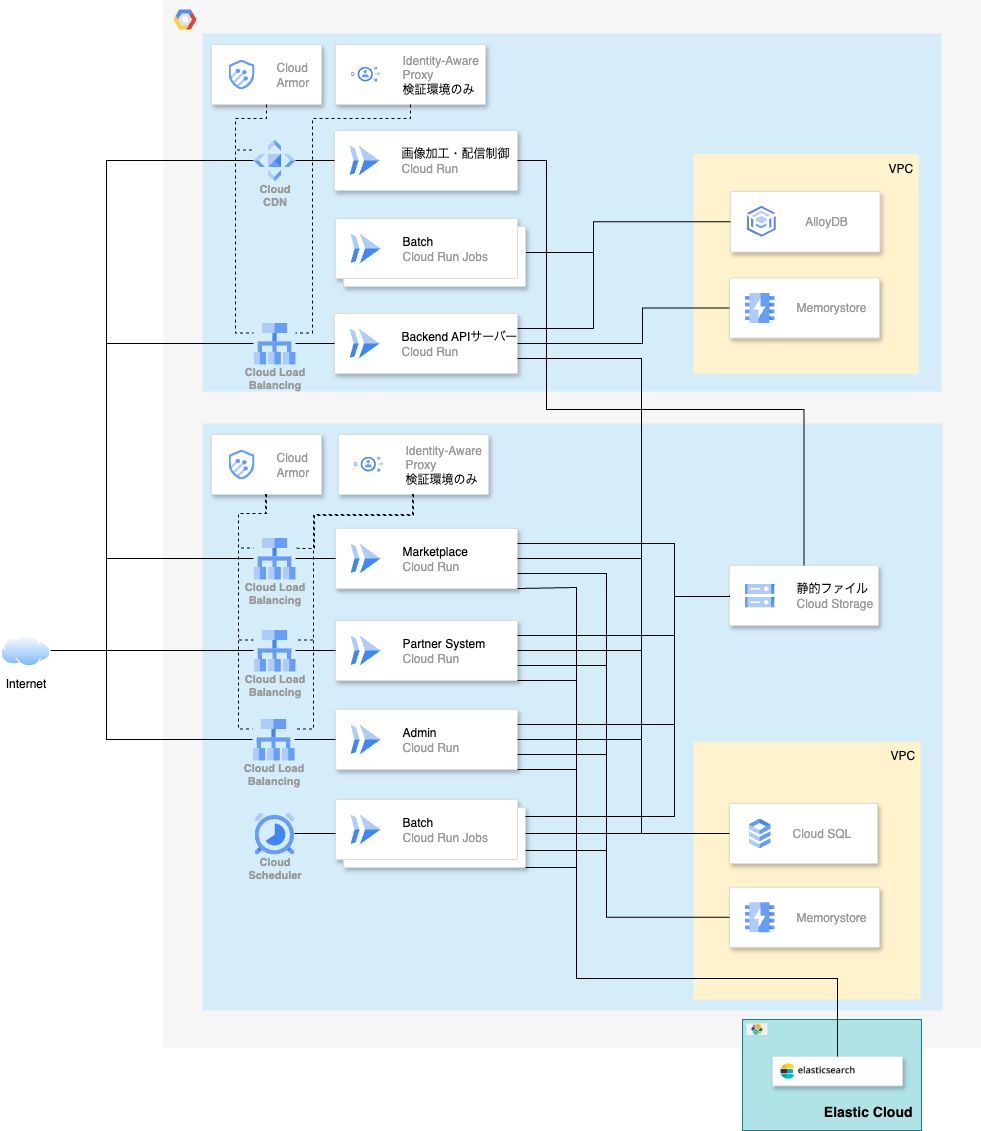
Task: Select Cloud Run icon of 画像加工・配信制御
Action: click(364, 161)
